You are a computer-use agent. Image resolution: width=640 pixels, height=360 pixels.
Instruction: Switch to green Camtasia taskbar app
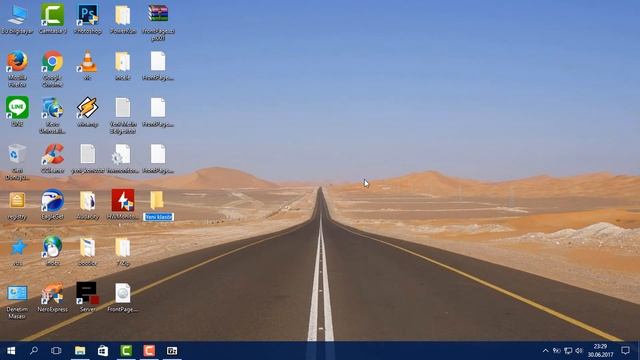(x=126, y=351)
